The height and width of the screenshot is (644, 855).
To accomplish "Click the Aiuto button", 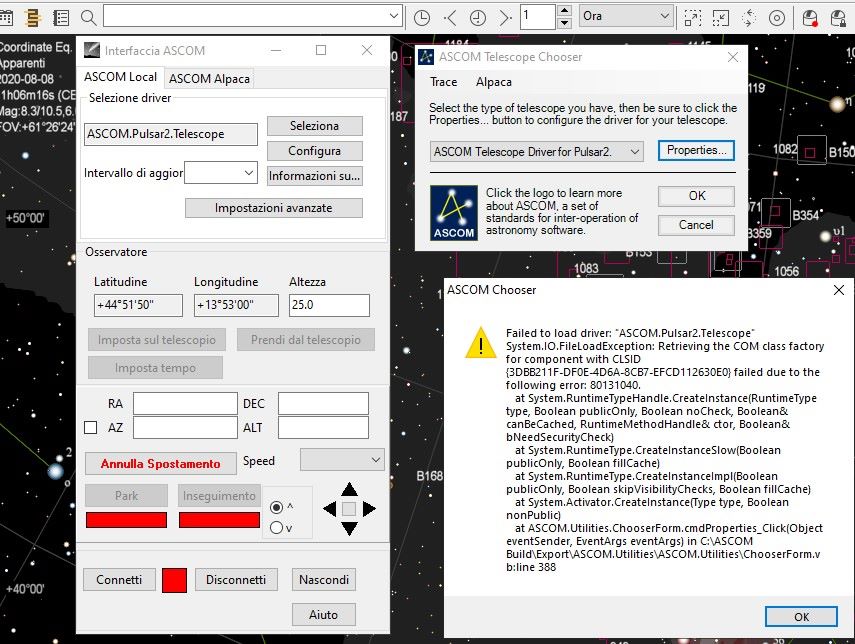I will 324,615.
